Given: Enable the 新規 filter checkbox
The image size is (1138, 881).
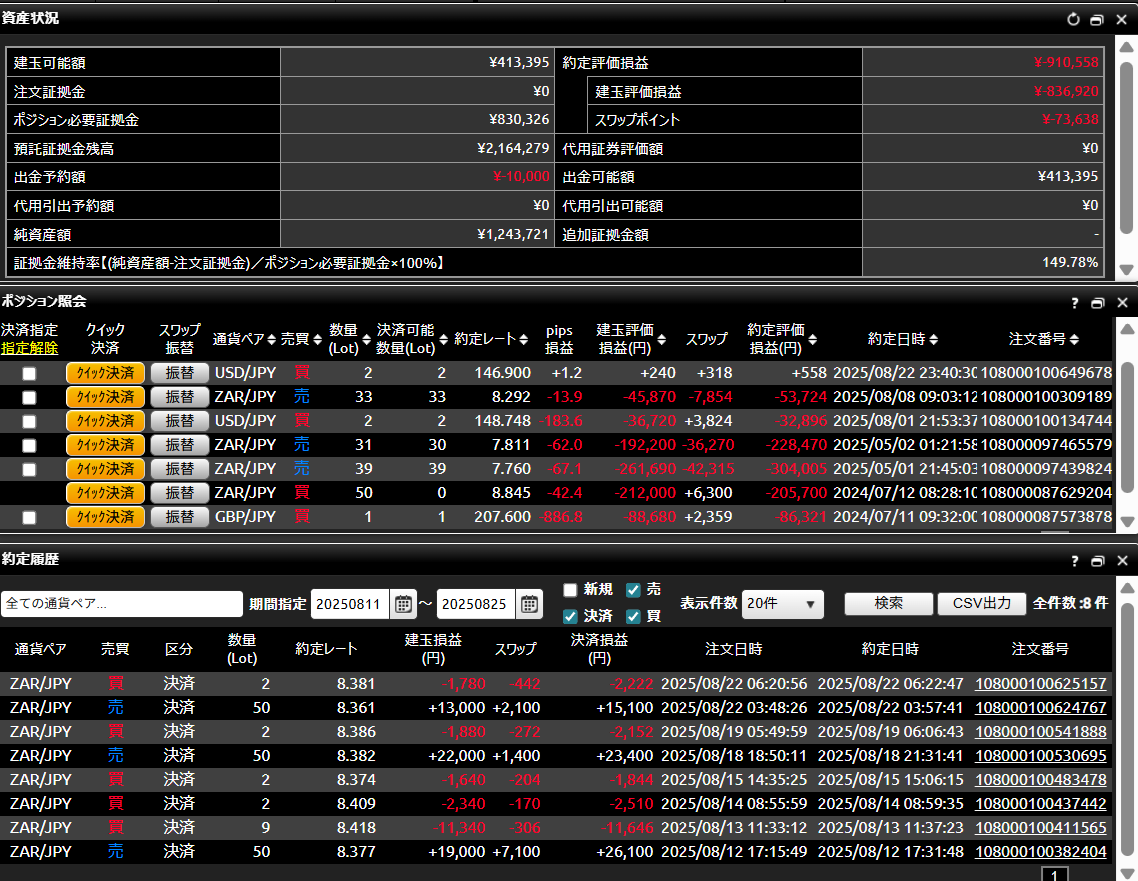Looking at the screenshot, I should (570, 590).
